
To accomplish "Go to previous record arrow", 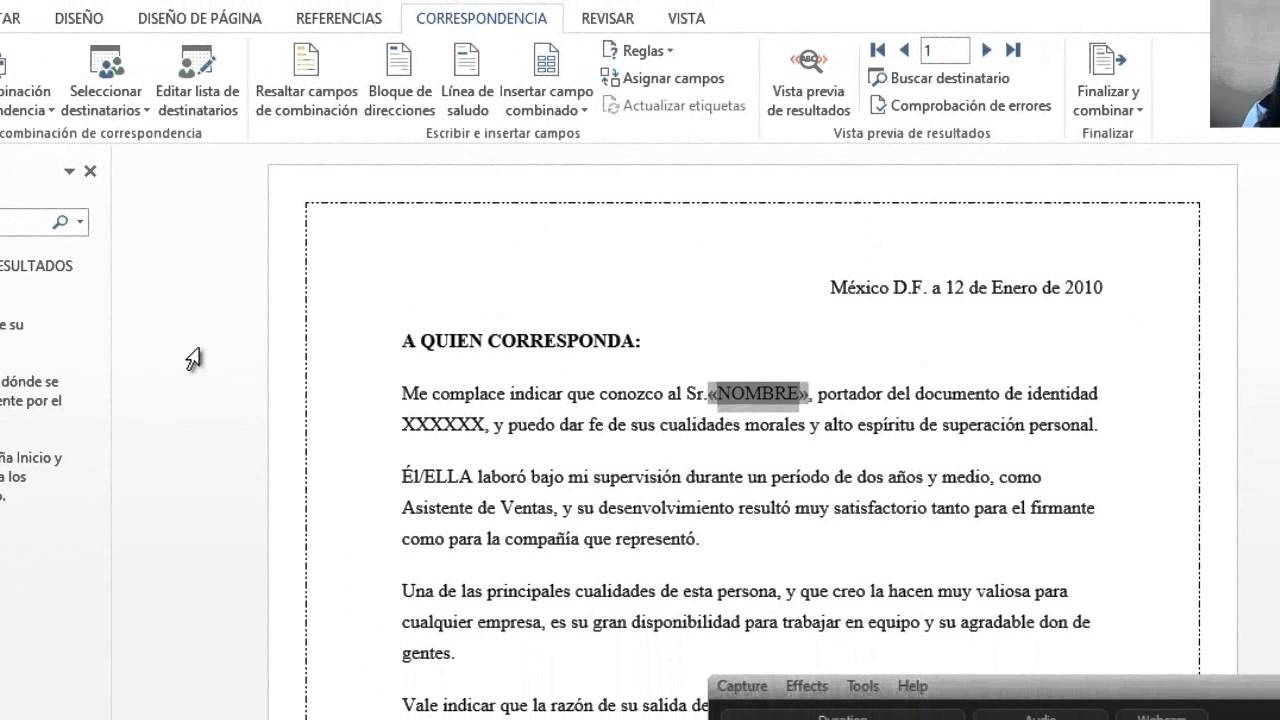I will click(x=904, y=50).
